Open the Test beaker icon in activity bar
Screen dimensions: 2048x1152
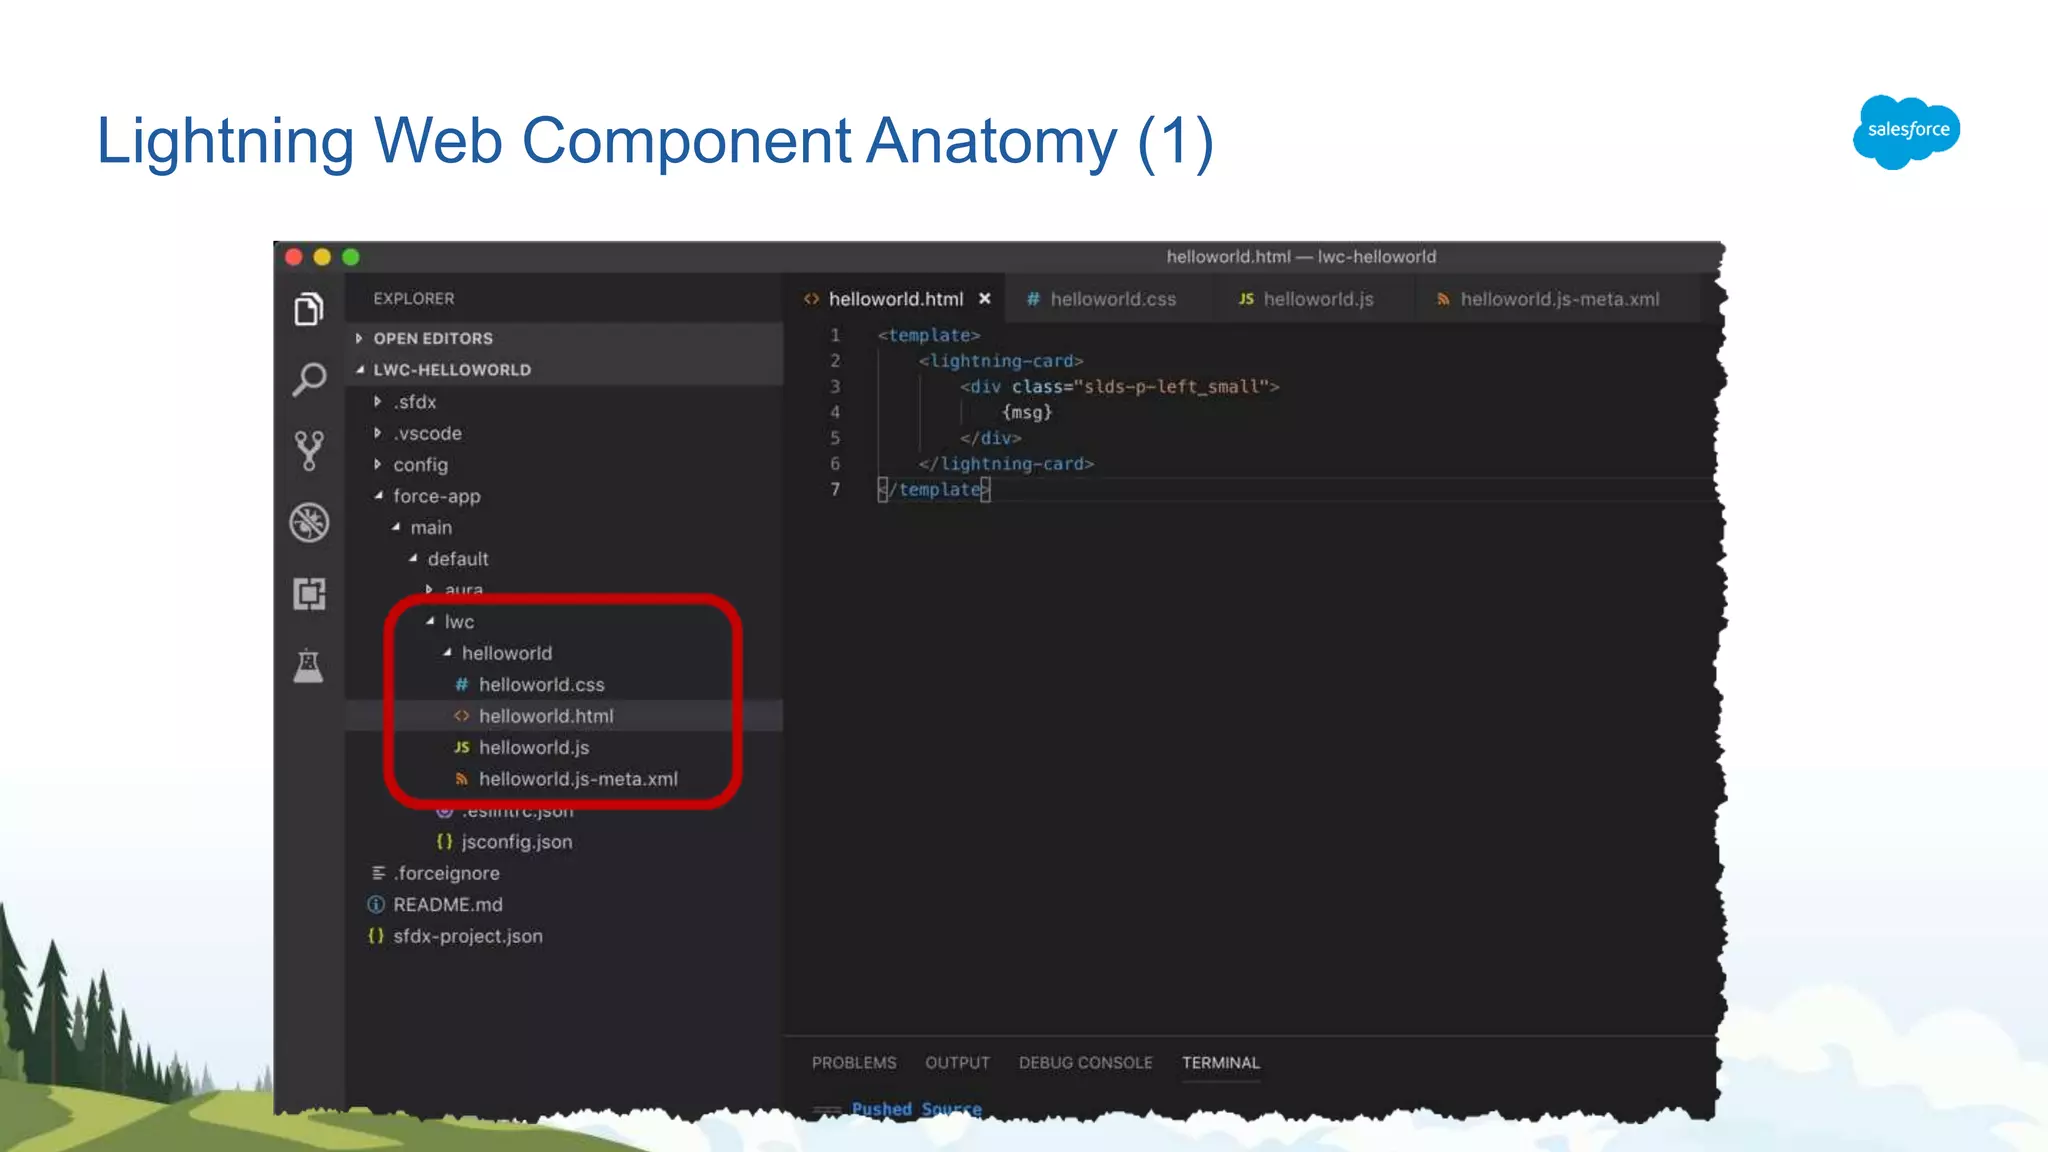coord(309,665)
